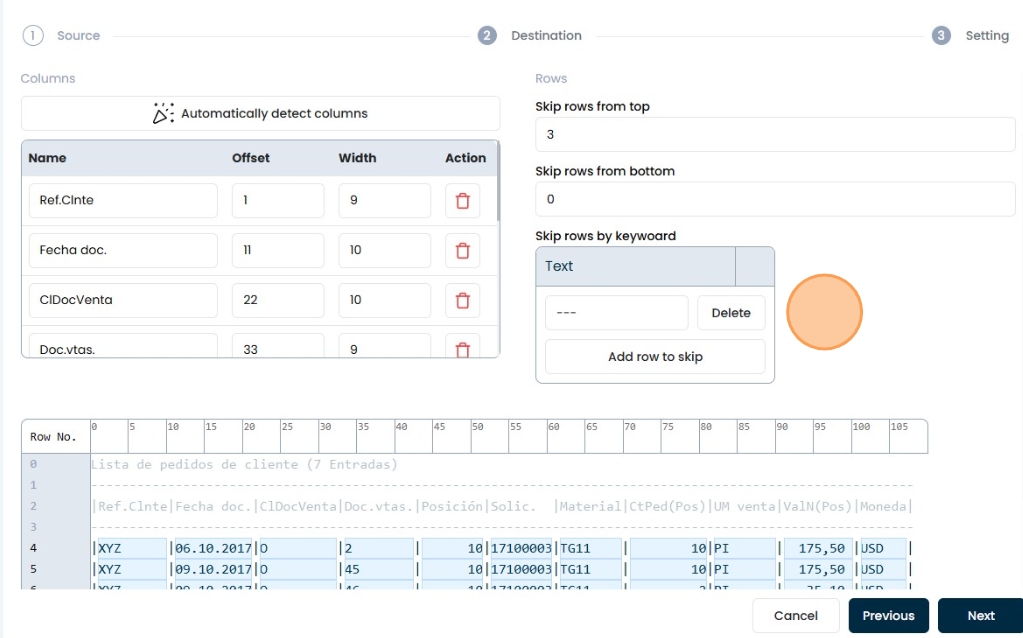Focus the Skip rows from top field
Viewport: 1023px width, 638px height.
[775, 134]
